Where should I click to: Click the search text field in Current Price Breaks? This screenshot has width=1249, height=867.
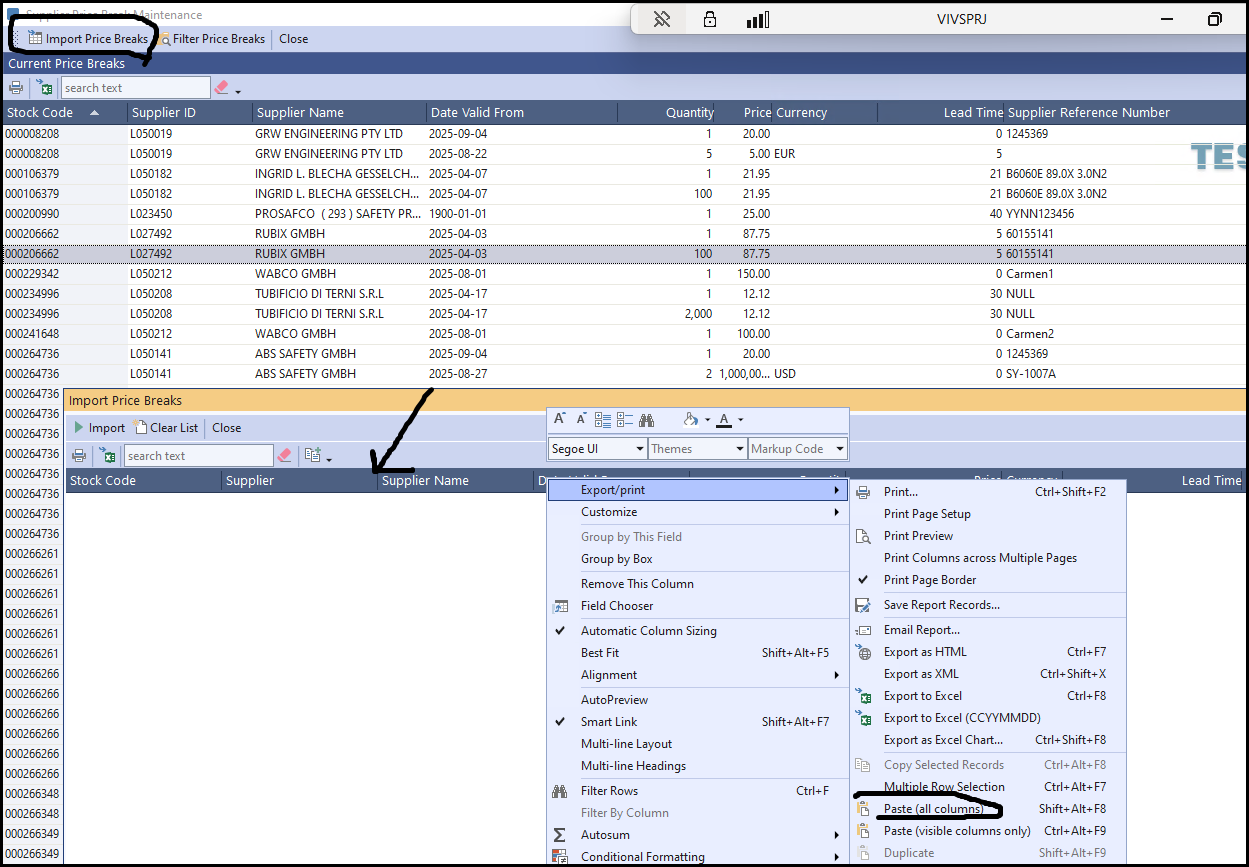[135, 88]
